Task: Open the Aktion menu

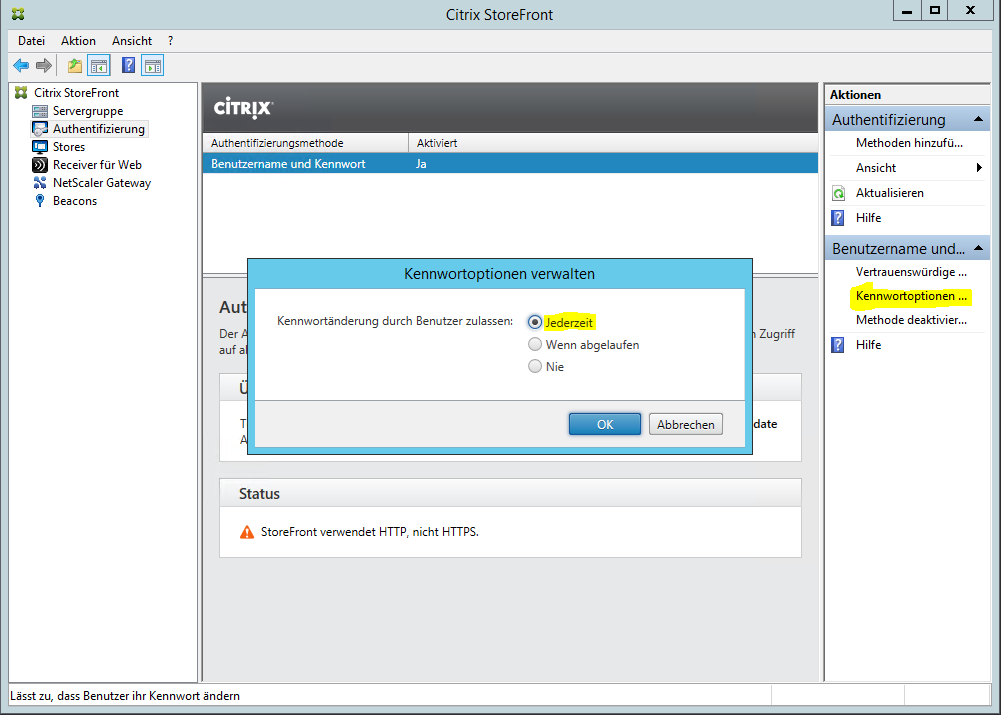Action: coord(79,41)
